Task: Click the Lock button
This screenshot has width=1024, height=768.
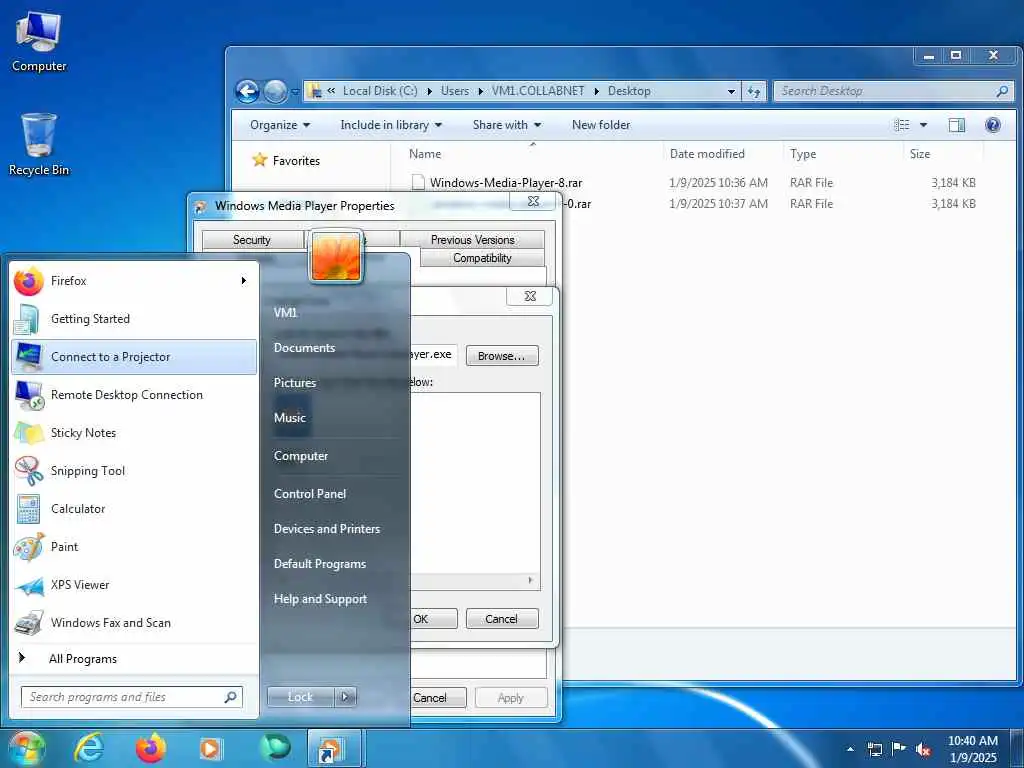Action: tap(300, 697)
